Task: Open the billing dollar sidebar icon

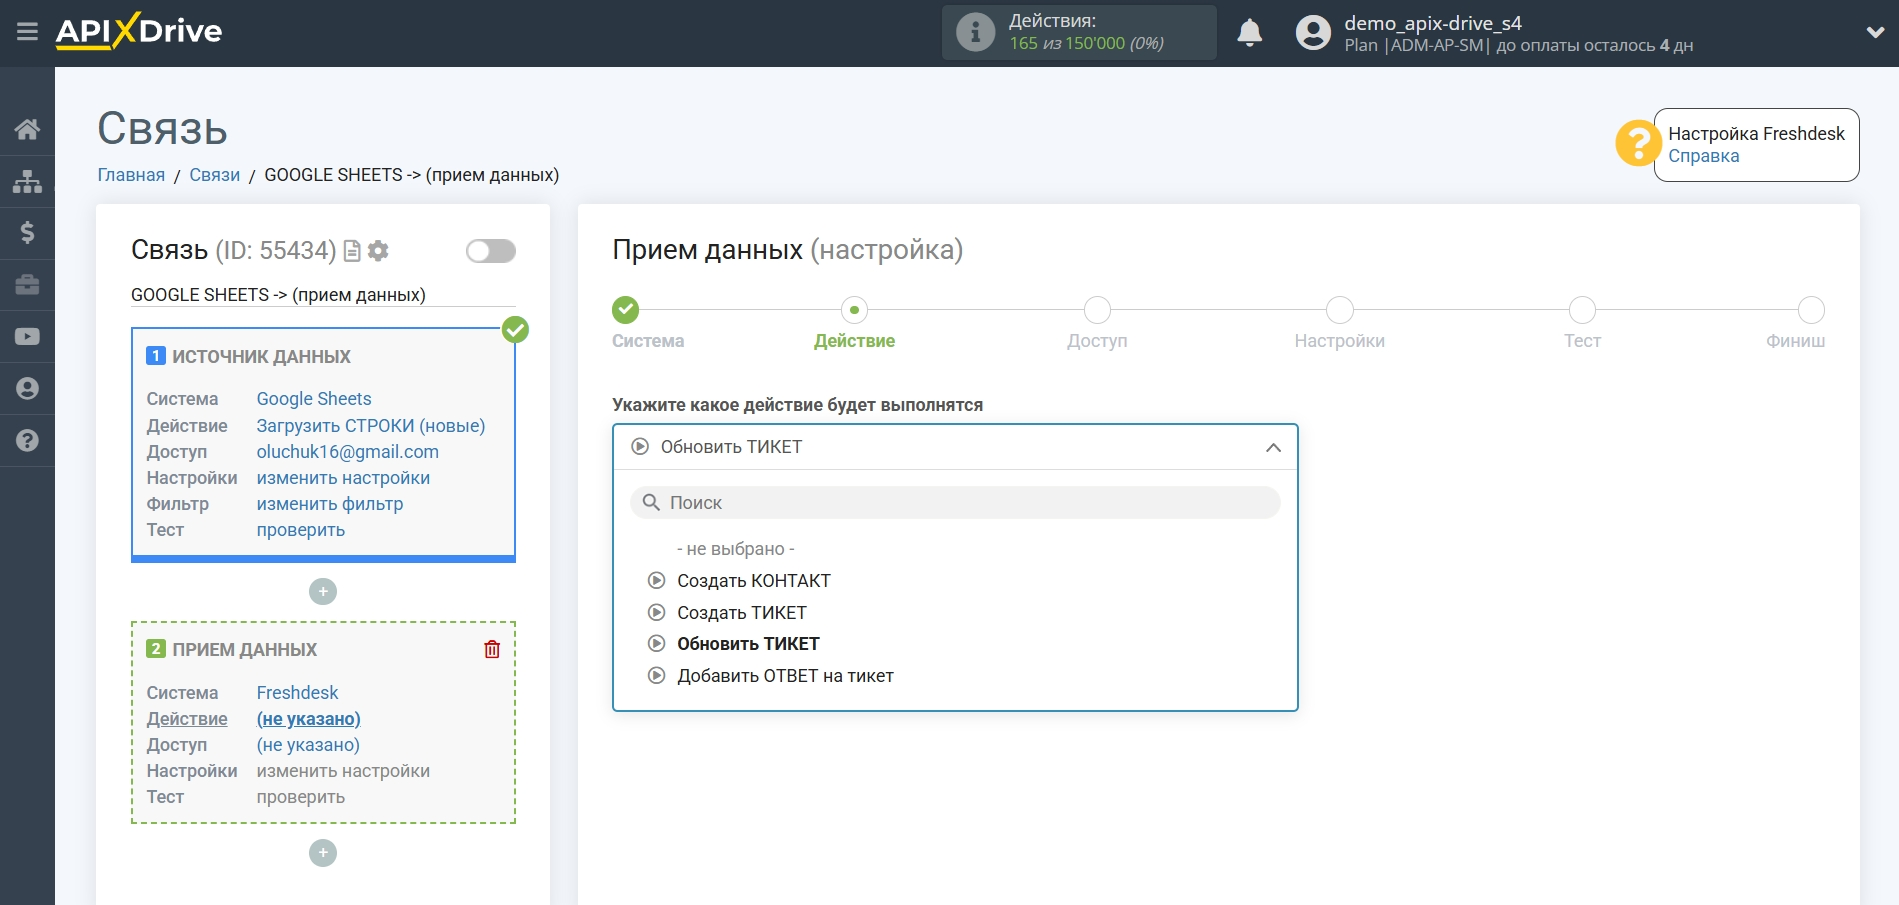Action: [27, 233]
